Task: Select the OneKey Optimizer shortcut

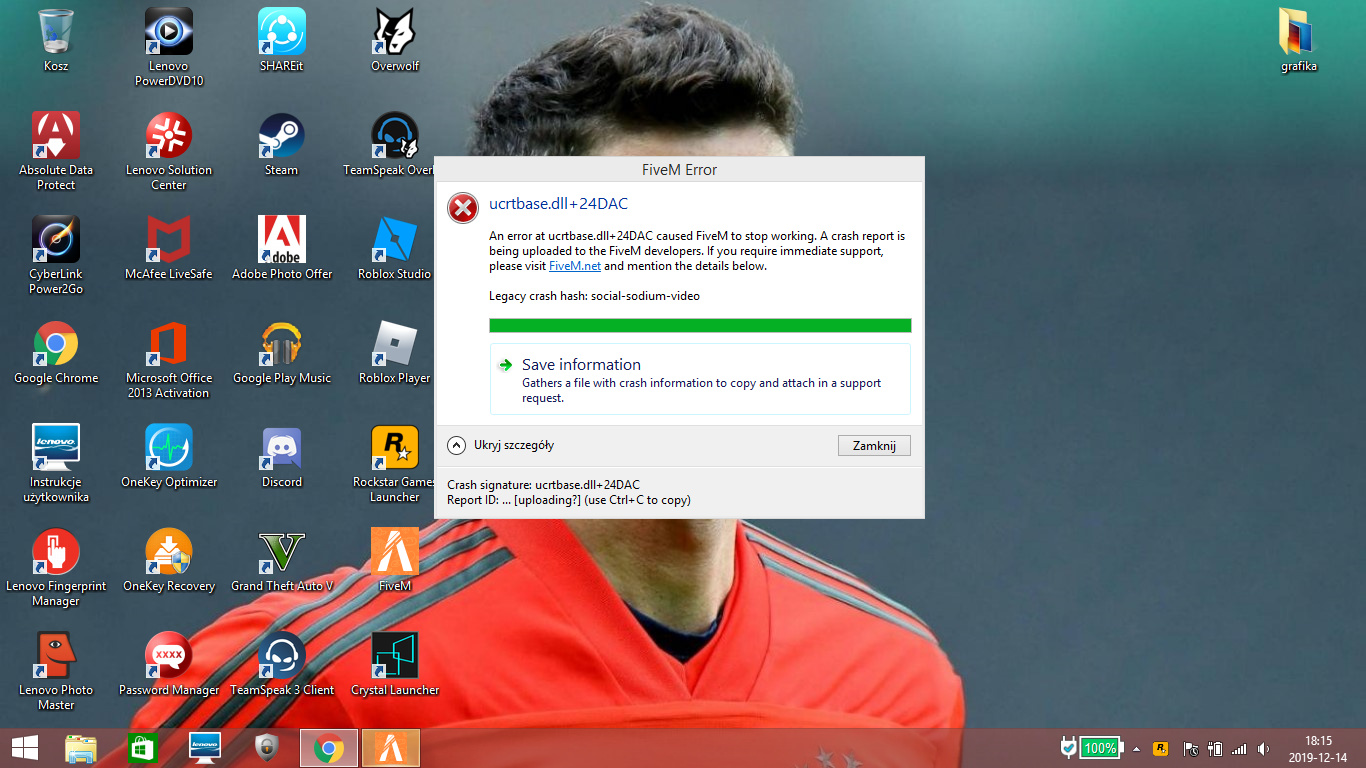Action: tap(169, 457)
